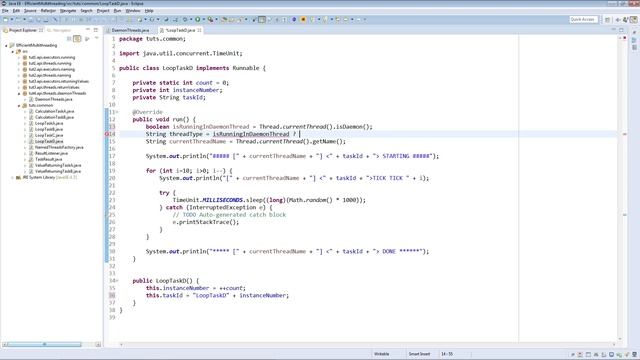Open the Window menu
Image resolution: width=640 pixels, height=360 pixels.
[x=133, y=11]
